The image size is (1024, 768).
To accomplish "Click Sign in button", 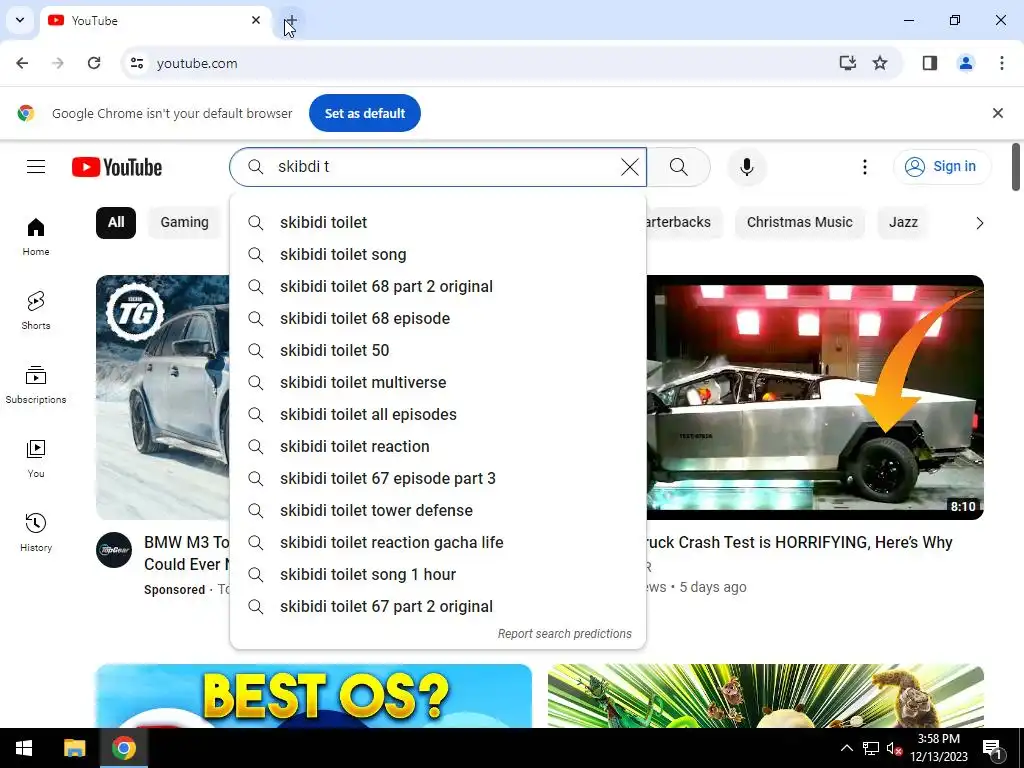I will [941, 167].
